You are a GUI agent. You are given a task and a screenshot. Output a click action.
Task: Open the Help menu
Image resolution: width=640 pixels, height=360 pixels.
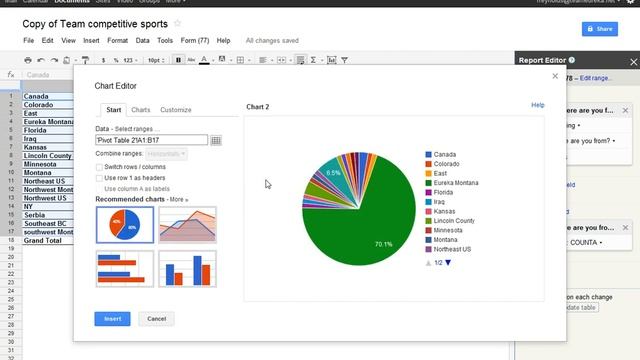223,40
